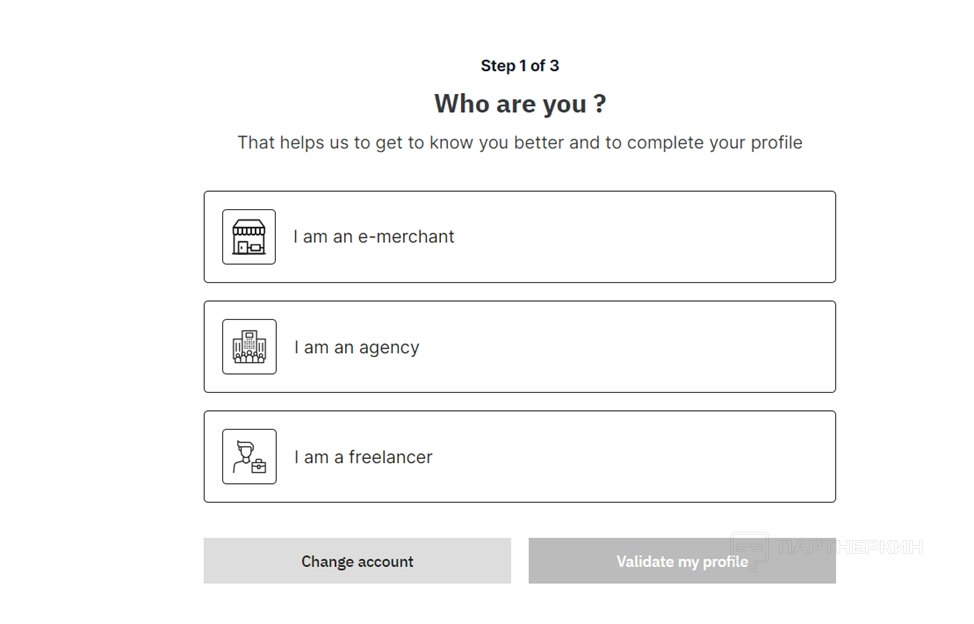The width and height of the screenshot is (974, 624).
Task: Click the "Who are you ?" heading
Action: [519, 104]
